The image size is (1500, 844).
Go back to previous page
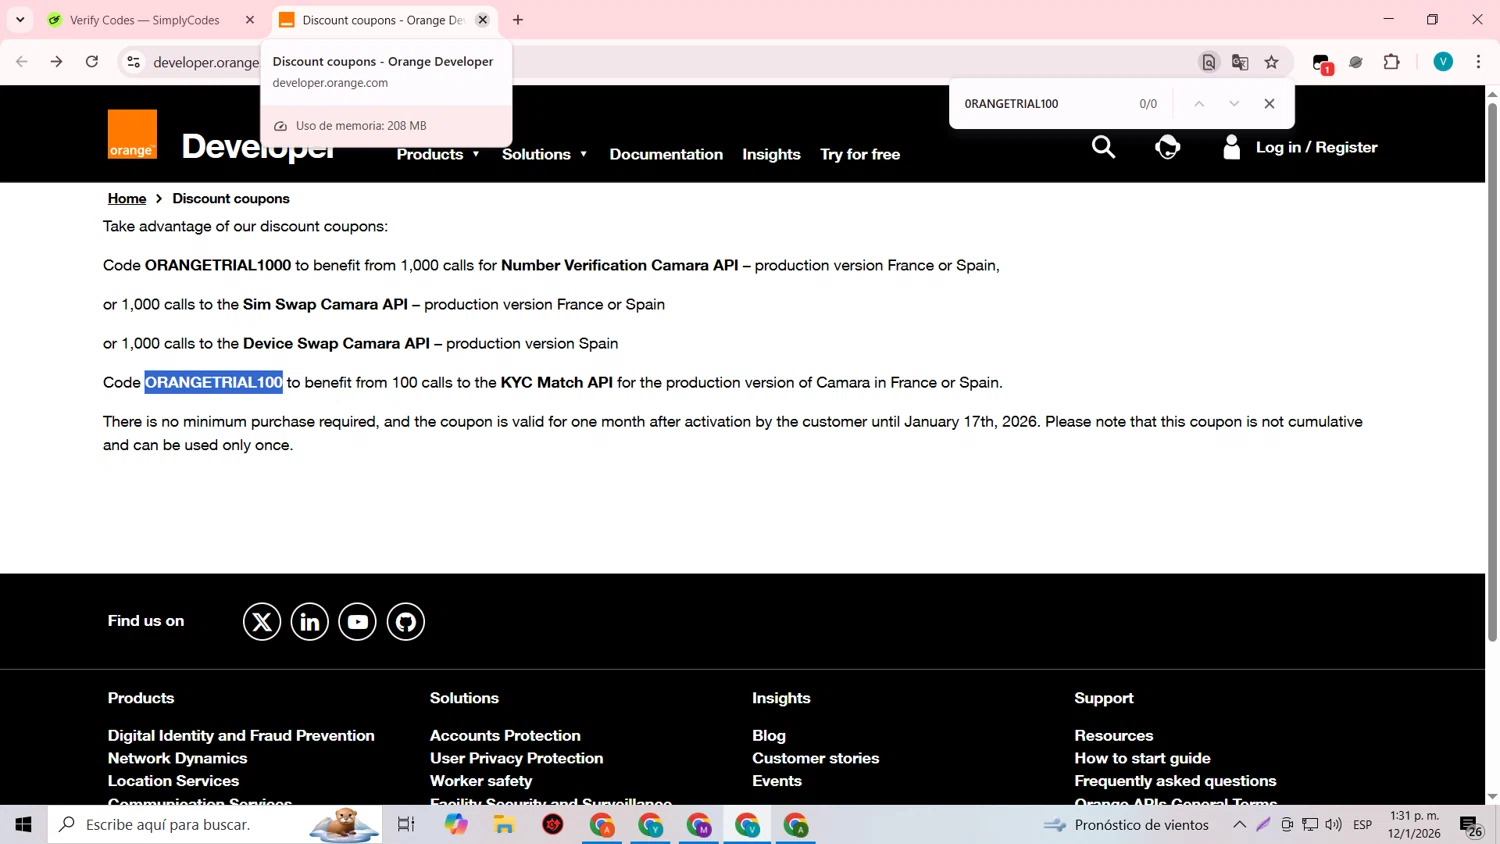point(22,62)
